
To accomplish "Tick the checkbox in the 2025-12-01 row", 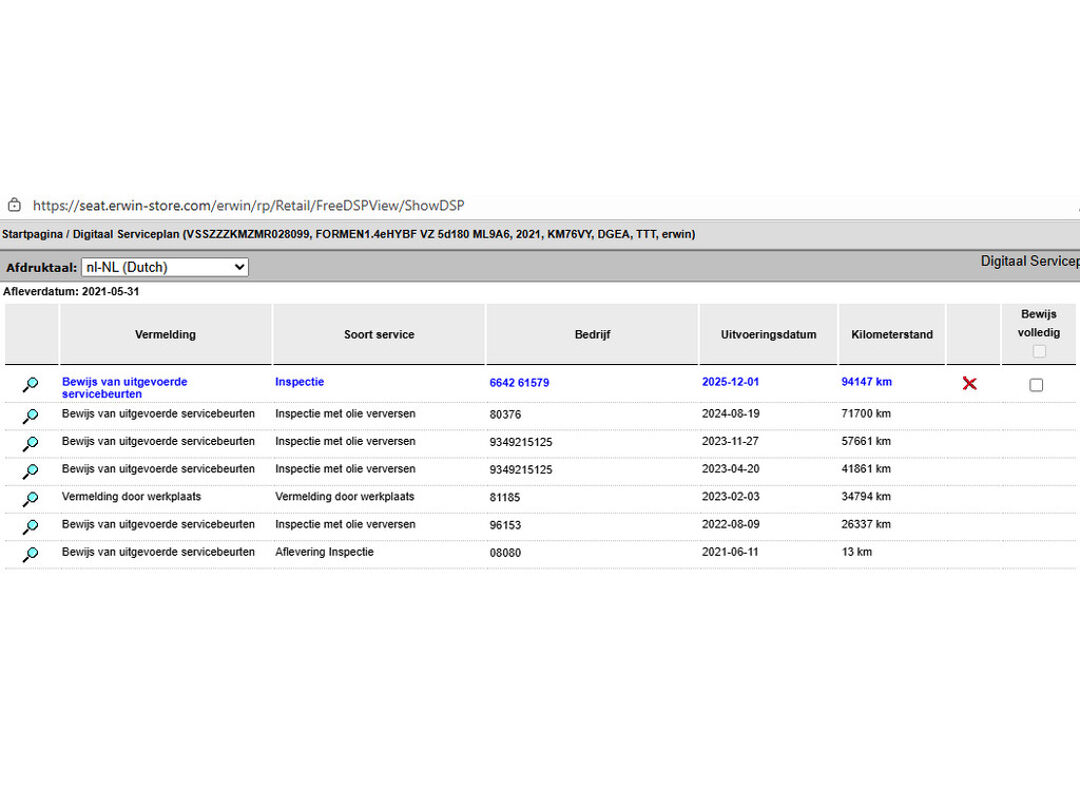I will coord(1036,385).
